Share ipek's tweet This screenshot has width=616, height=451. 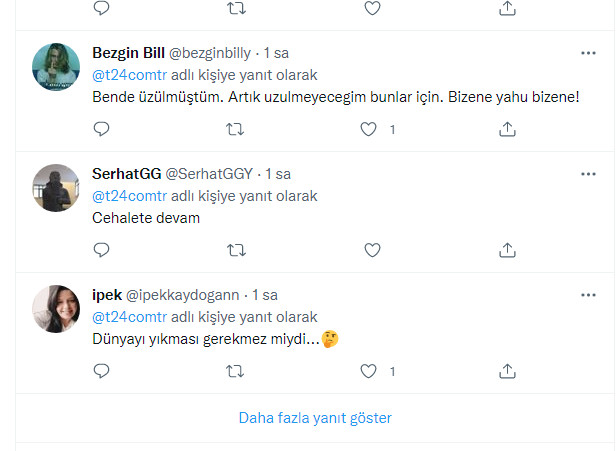coord(507,371)
